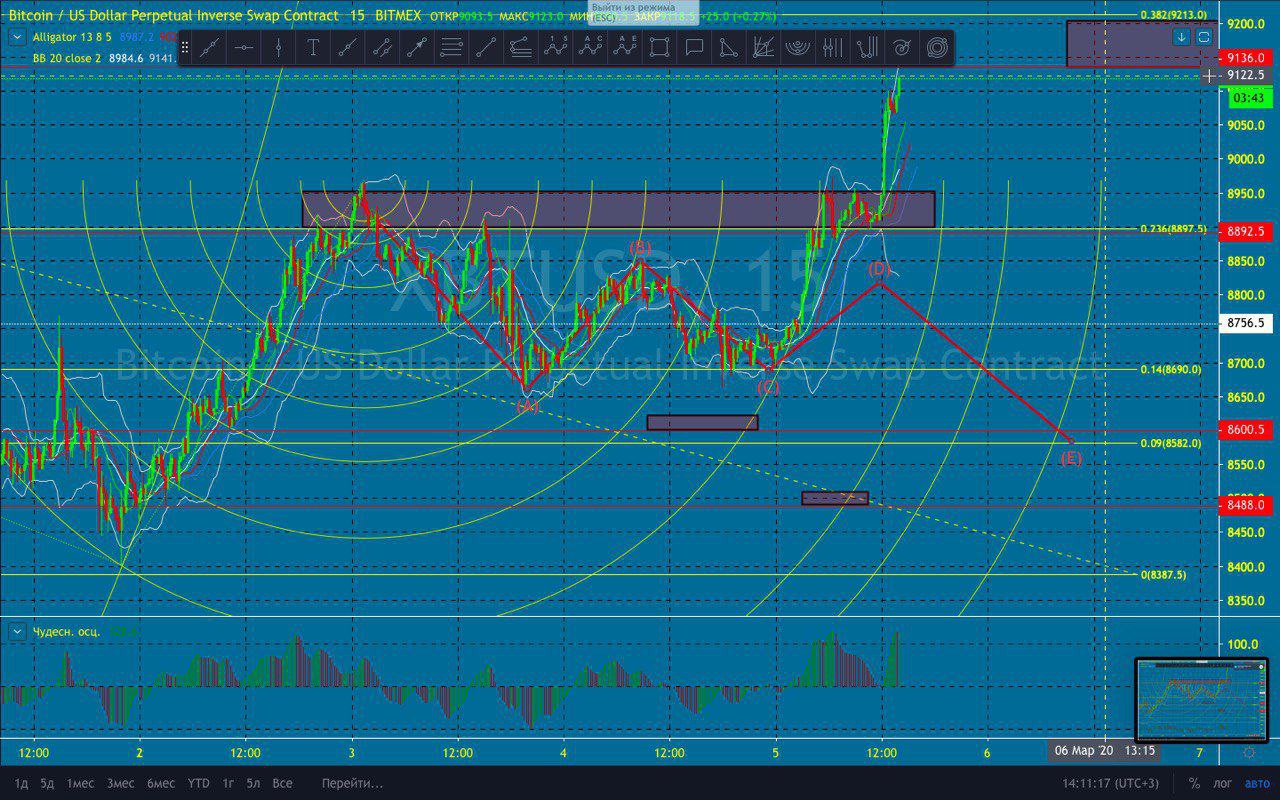The height and width of the screenshot is (800, 1280).
Task: Select the Fibonacci speed resistance arcs tool
Action: 798,47
